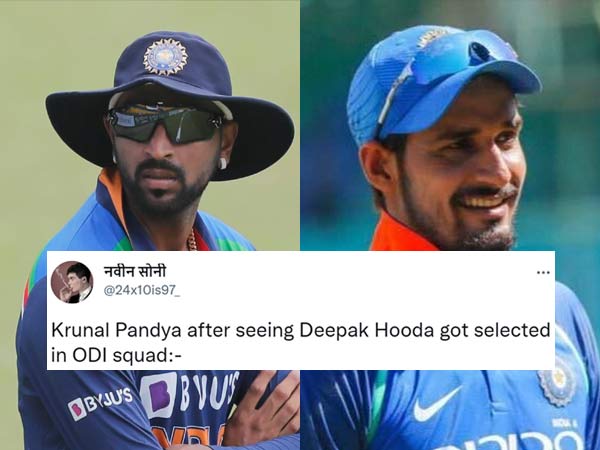The height and width of the screenshot is (450, 600).
Task: Click the tweet author's profile avatar
Action: pos(72,282)
